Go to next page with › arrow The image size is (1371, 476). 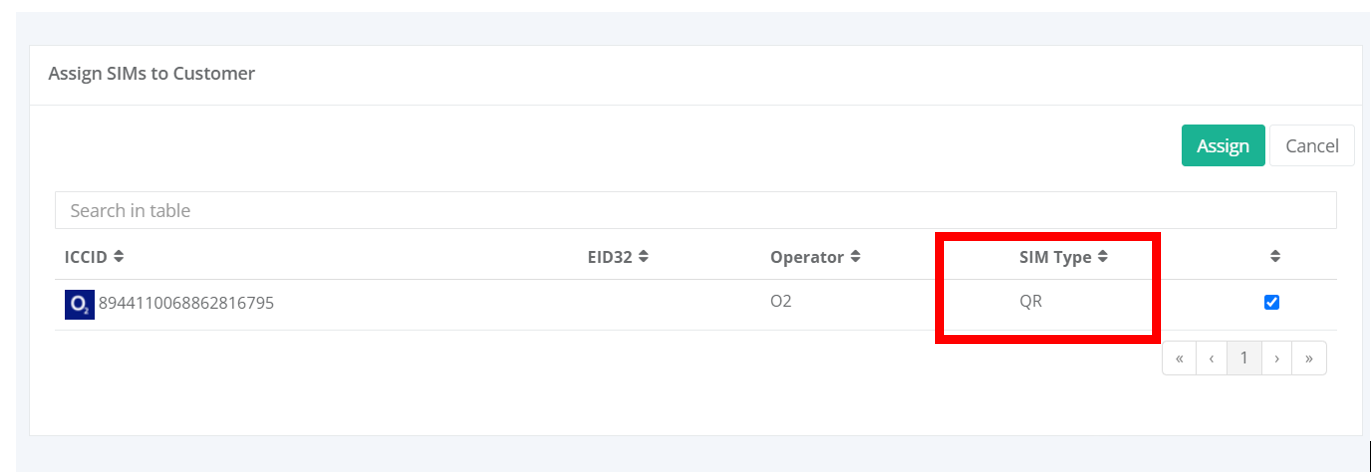click(1277, 358)
